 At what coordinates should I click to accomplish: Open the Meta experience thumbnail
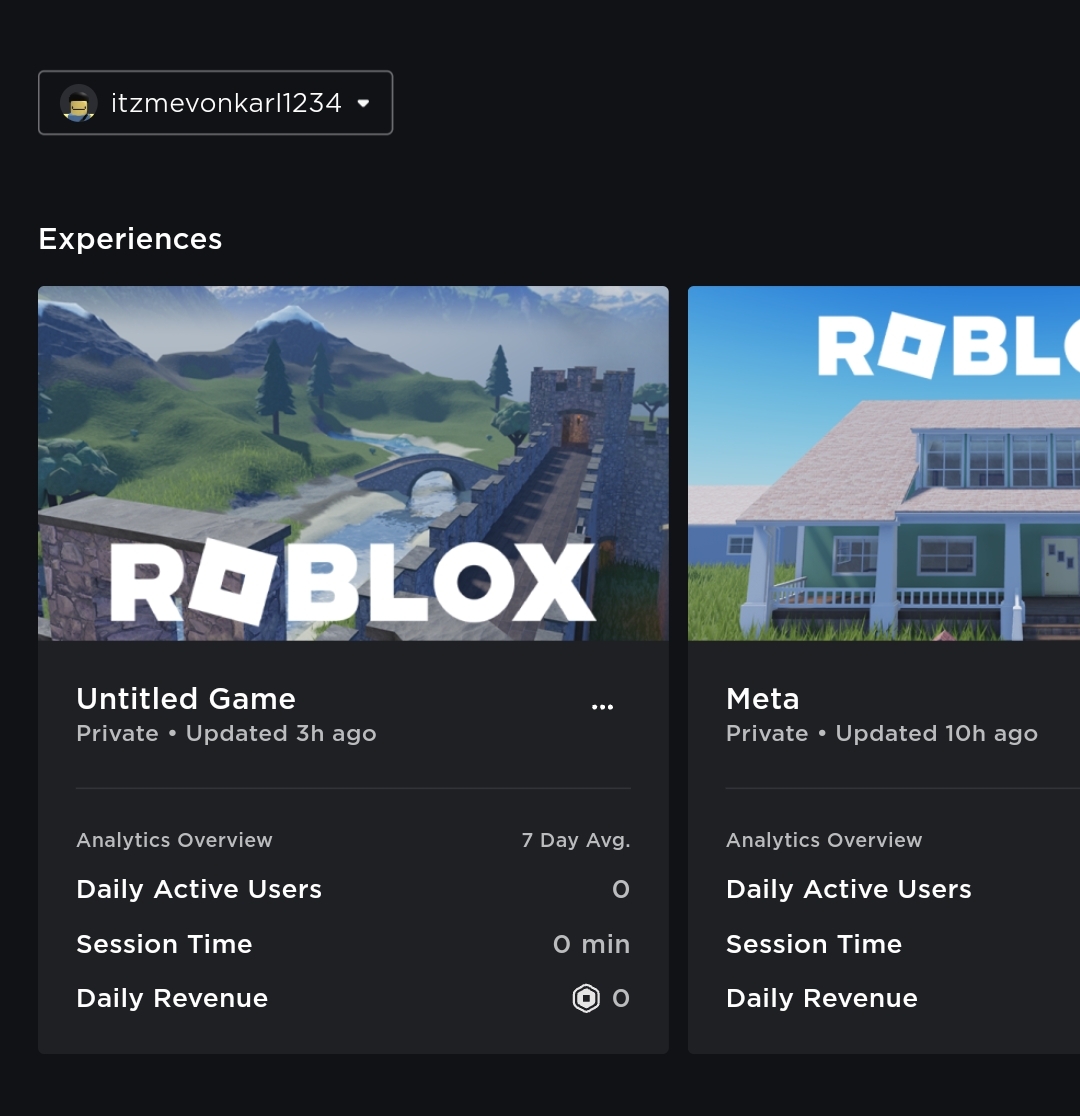tap(884, 463)
